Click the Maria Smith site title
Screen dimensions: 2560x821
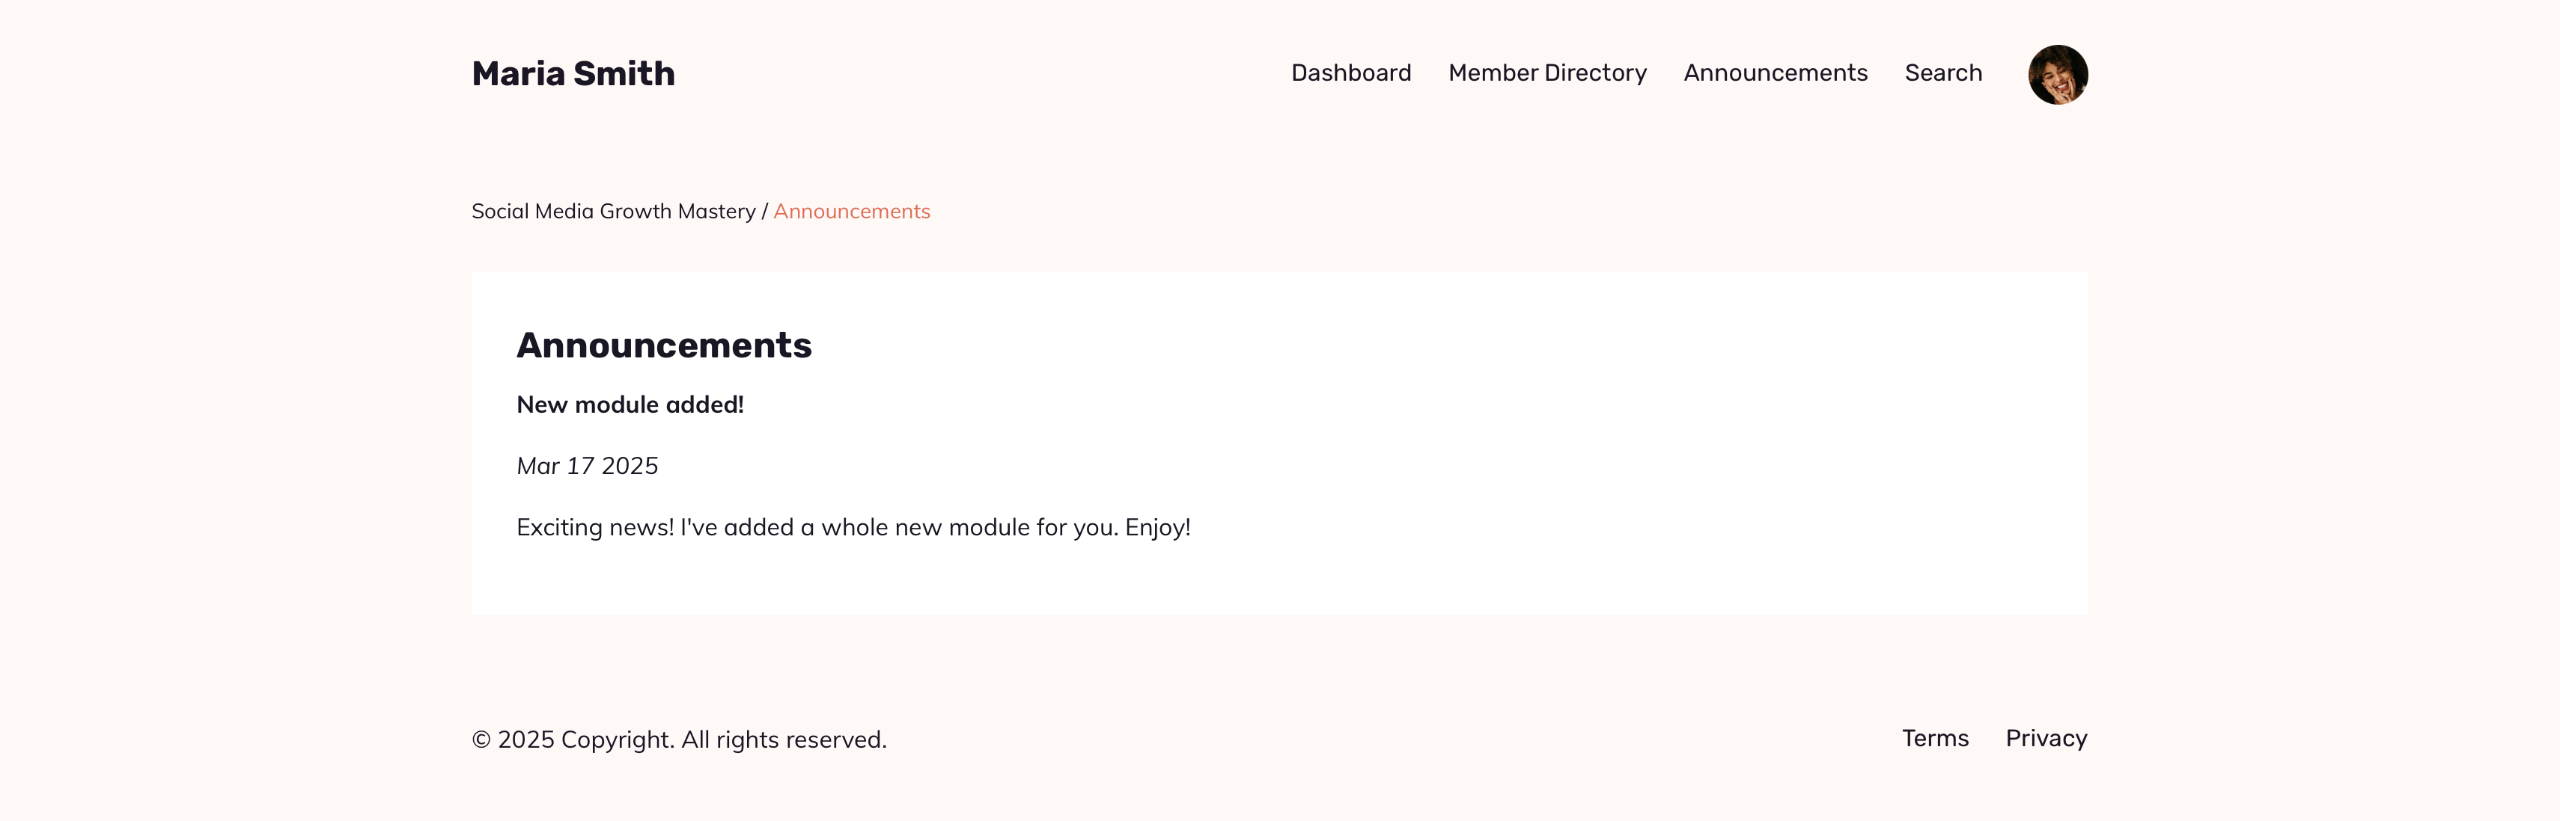(x=573, y=73)
